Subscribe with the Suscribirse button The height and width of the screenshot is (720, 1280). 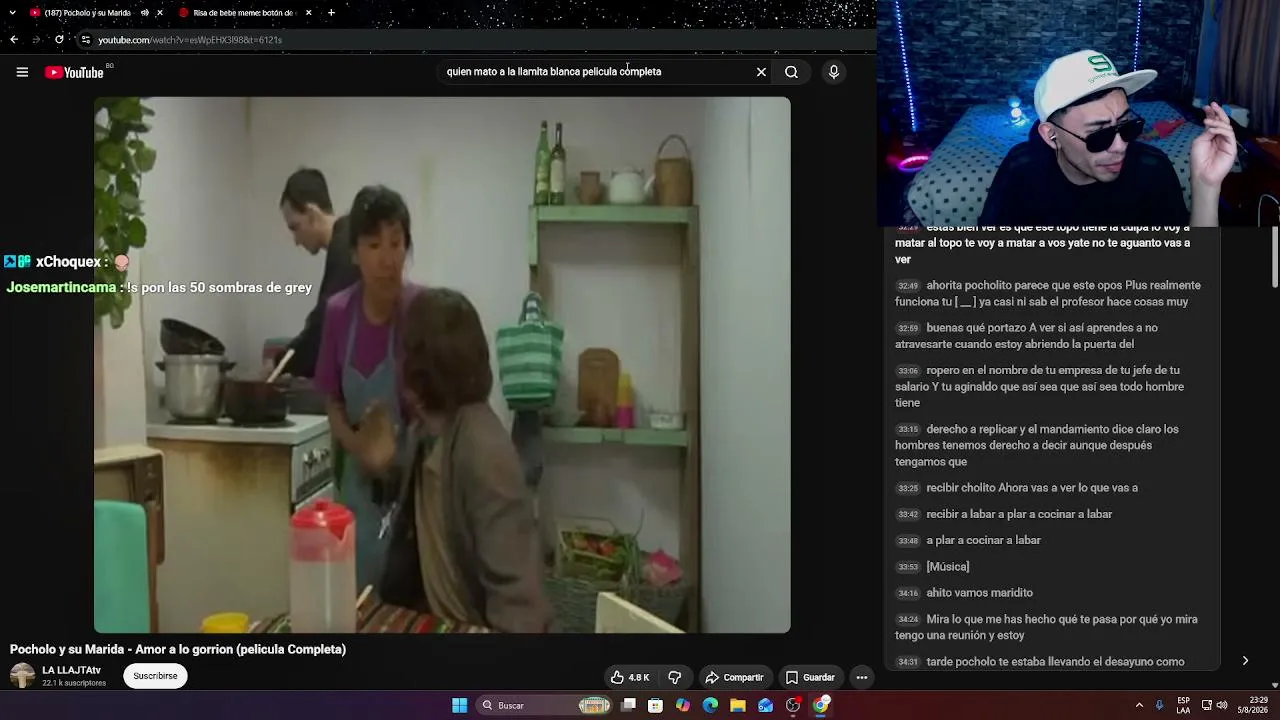coord(155,676)
